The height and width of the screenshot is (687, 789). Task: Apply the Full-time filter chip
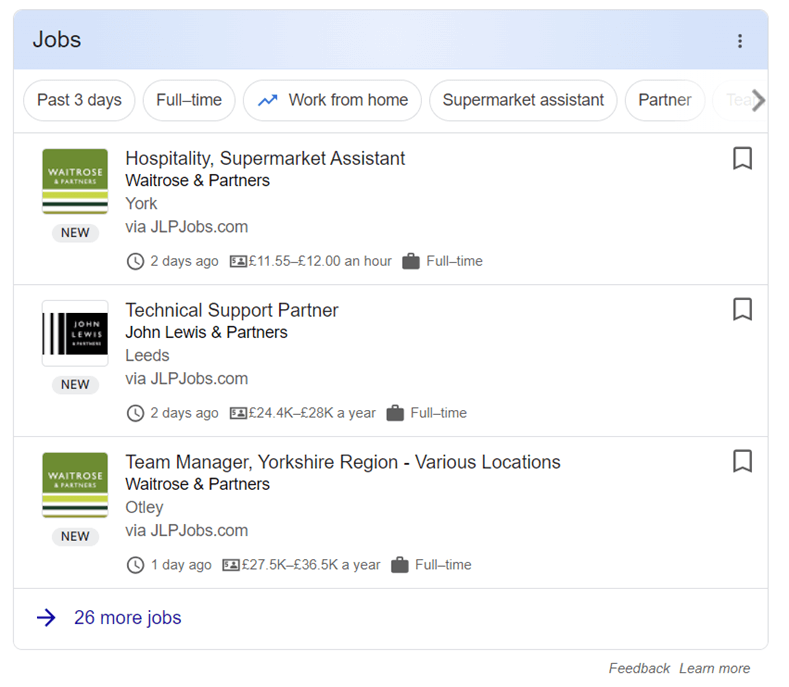coord(189,100)
